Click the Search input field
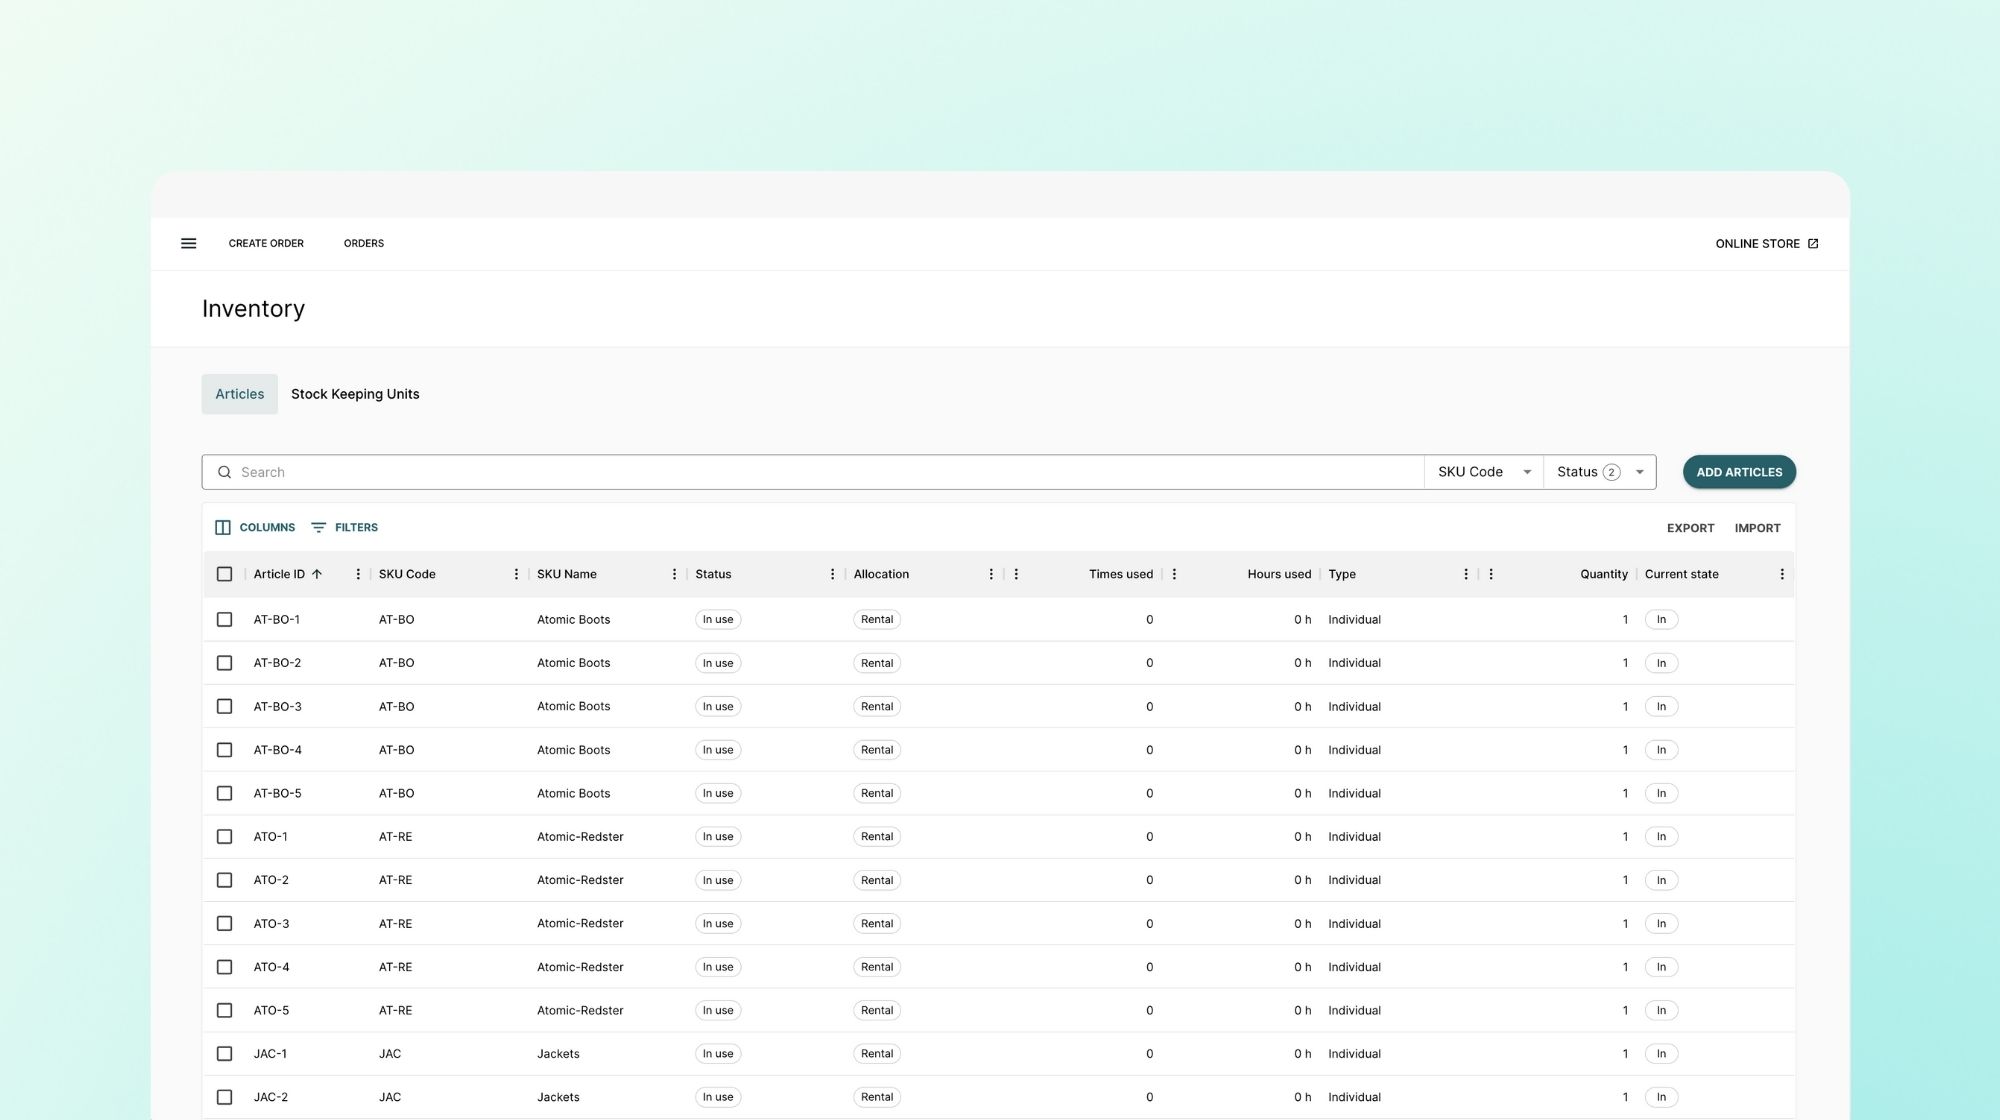The width and height of the screenshot is (2000, 1120). point(812,472)
